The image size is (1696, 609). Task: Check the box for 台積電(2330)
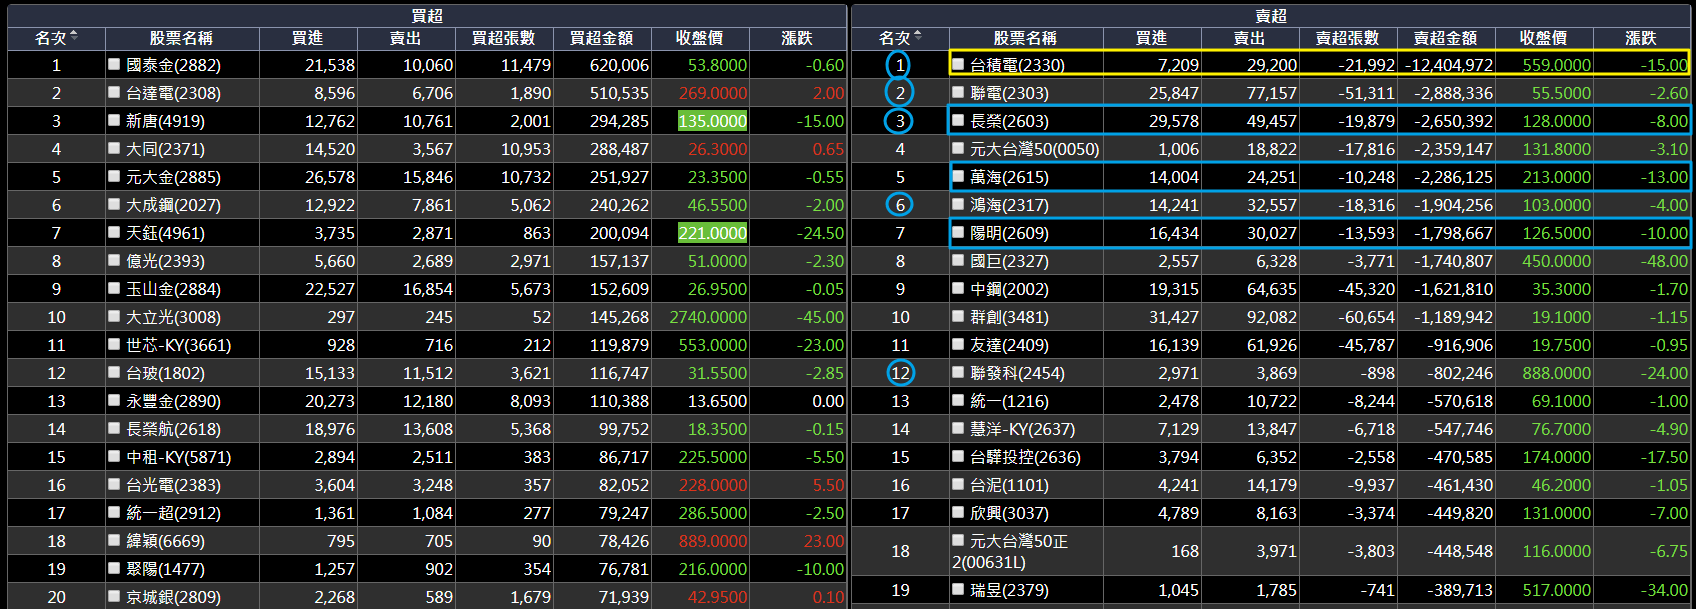(958, 65)
